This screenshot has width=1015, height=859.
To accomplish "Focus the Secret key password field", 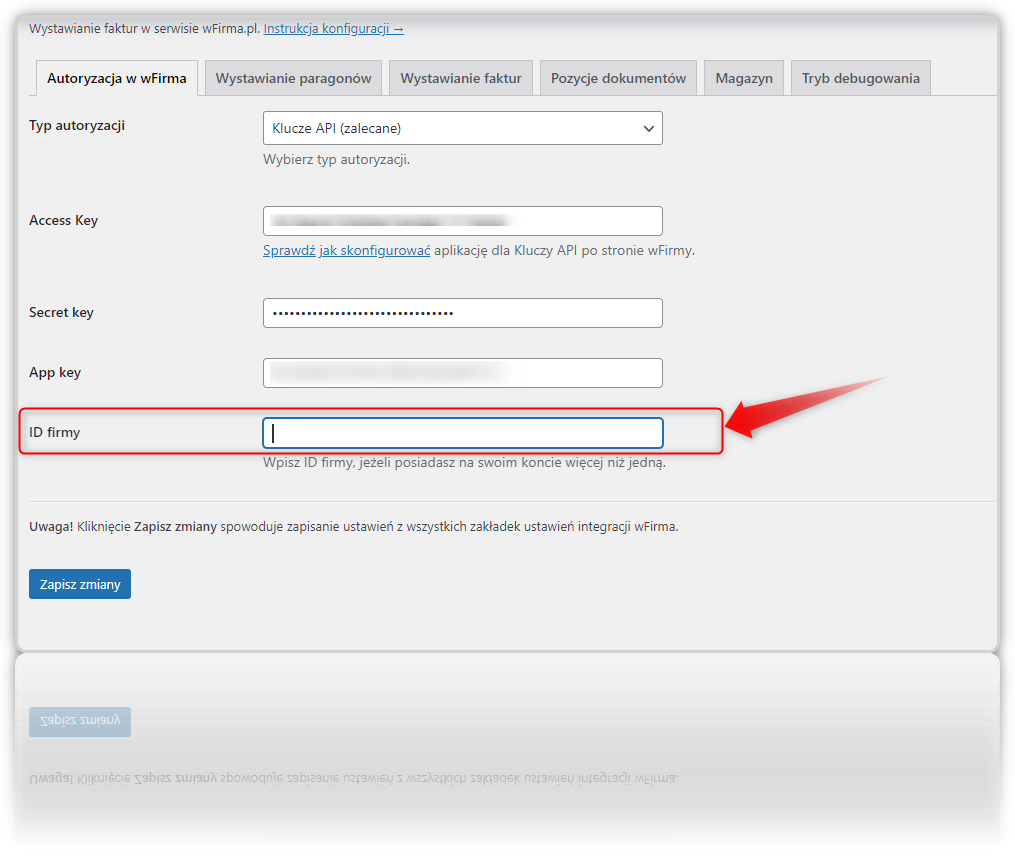I will tap(463, 313).
